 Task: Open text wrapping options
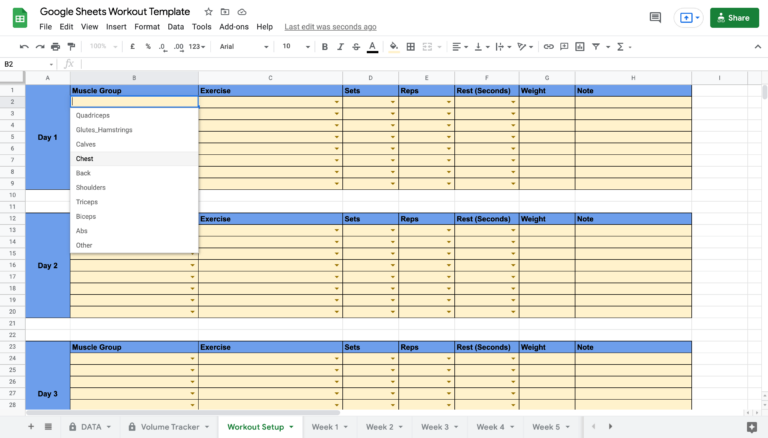click(x=503, y=47)
